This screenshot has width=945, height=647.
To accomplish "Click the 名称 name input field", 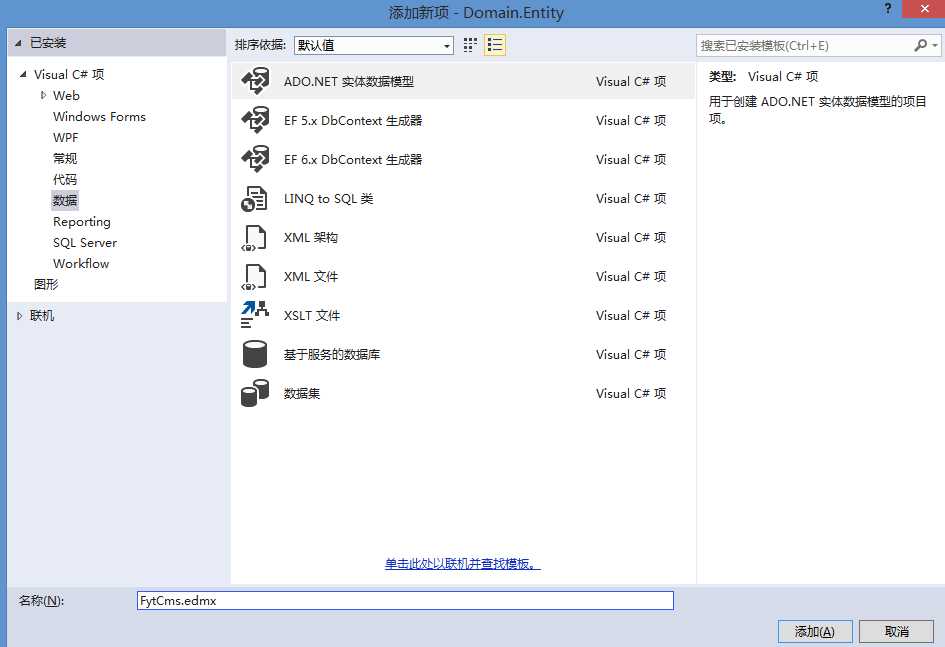I will tap(405, 601).
